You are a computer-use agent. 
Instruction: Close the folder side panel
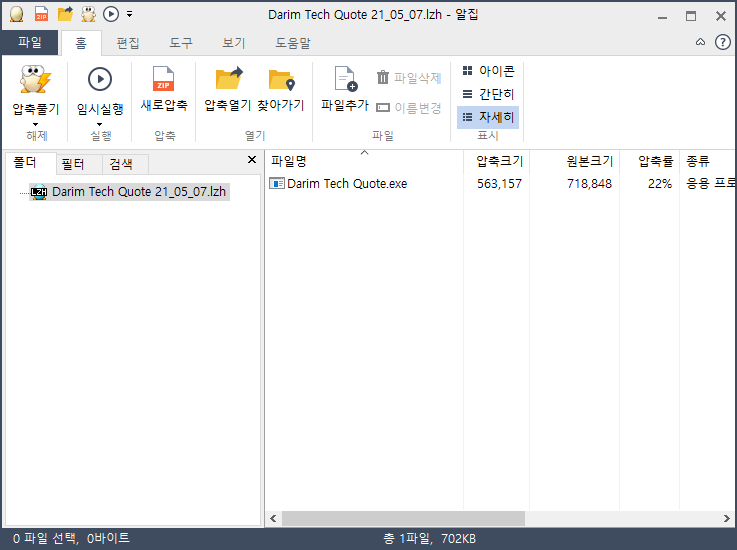click(252, 160)
